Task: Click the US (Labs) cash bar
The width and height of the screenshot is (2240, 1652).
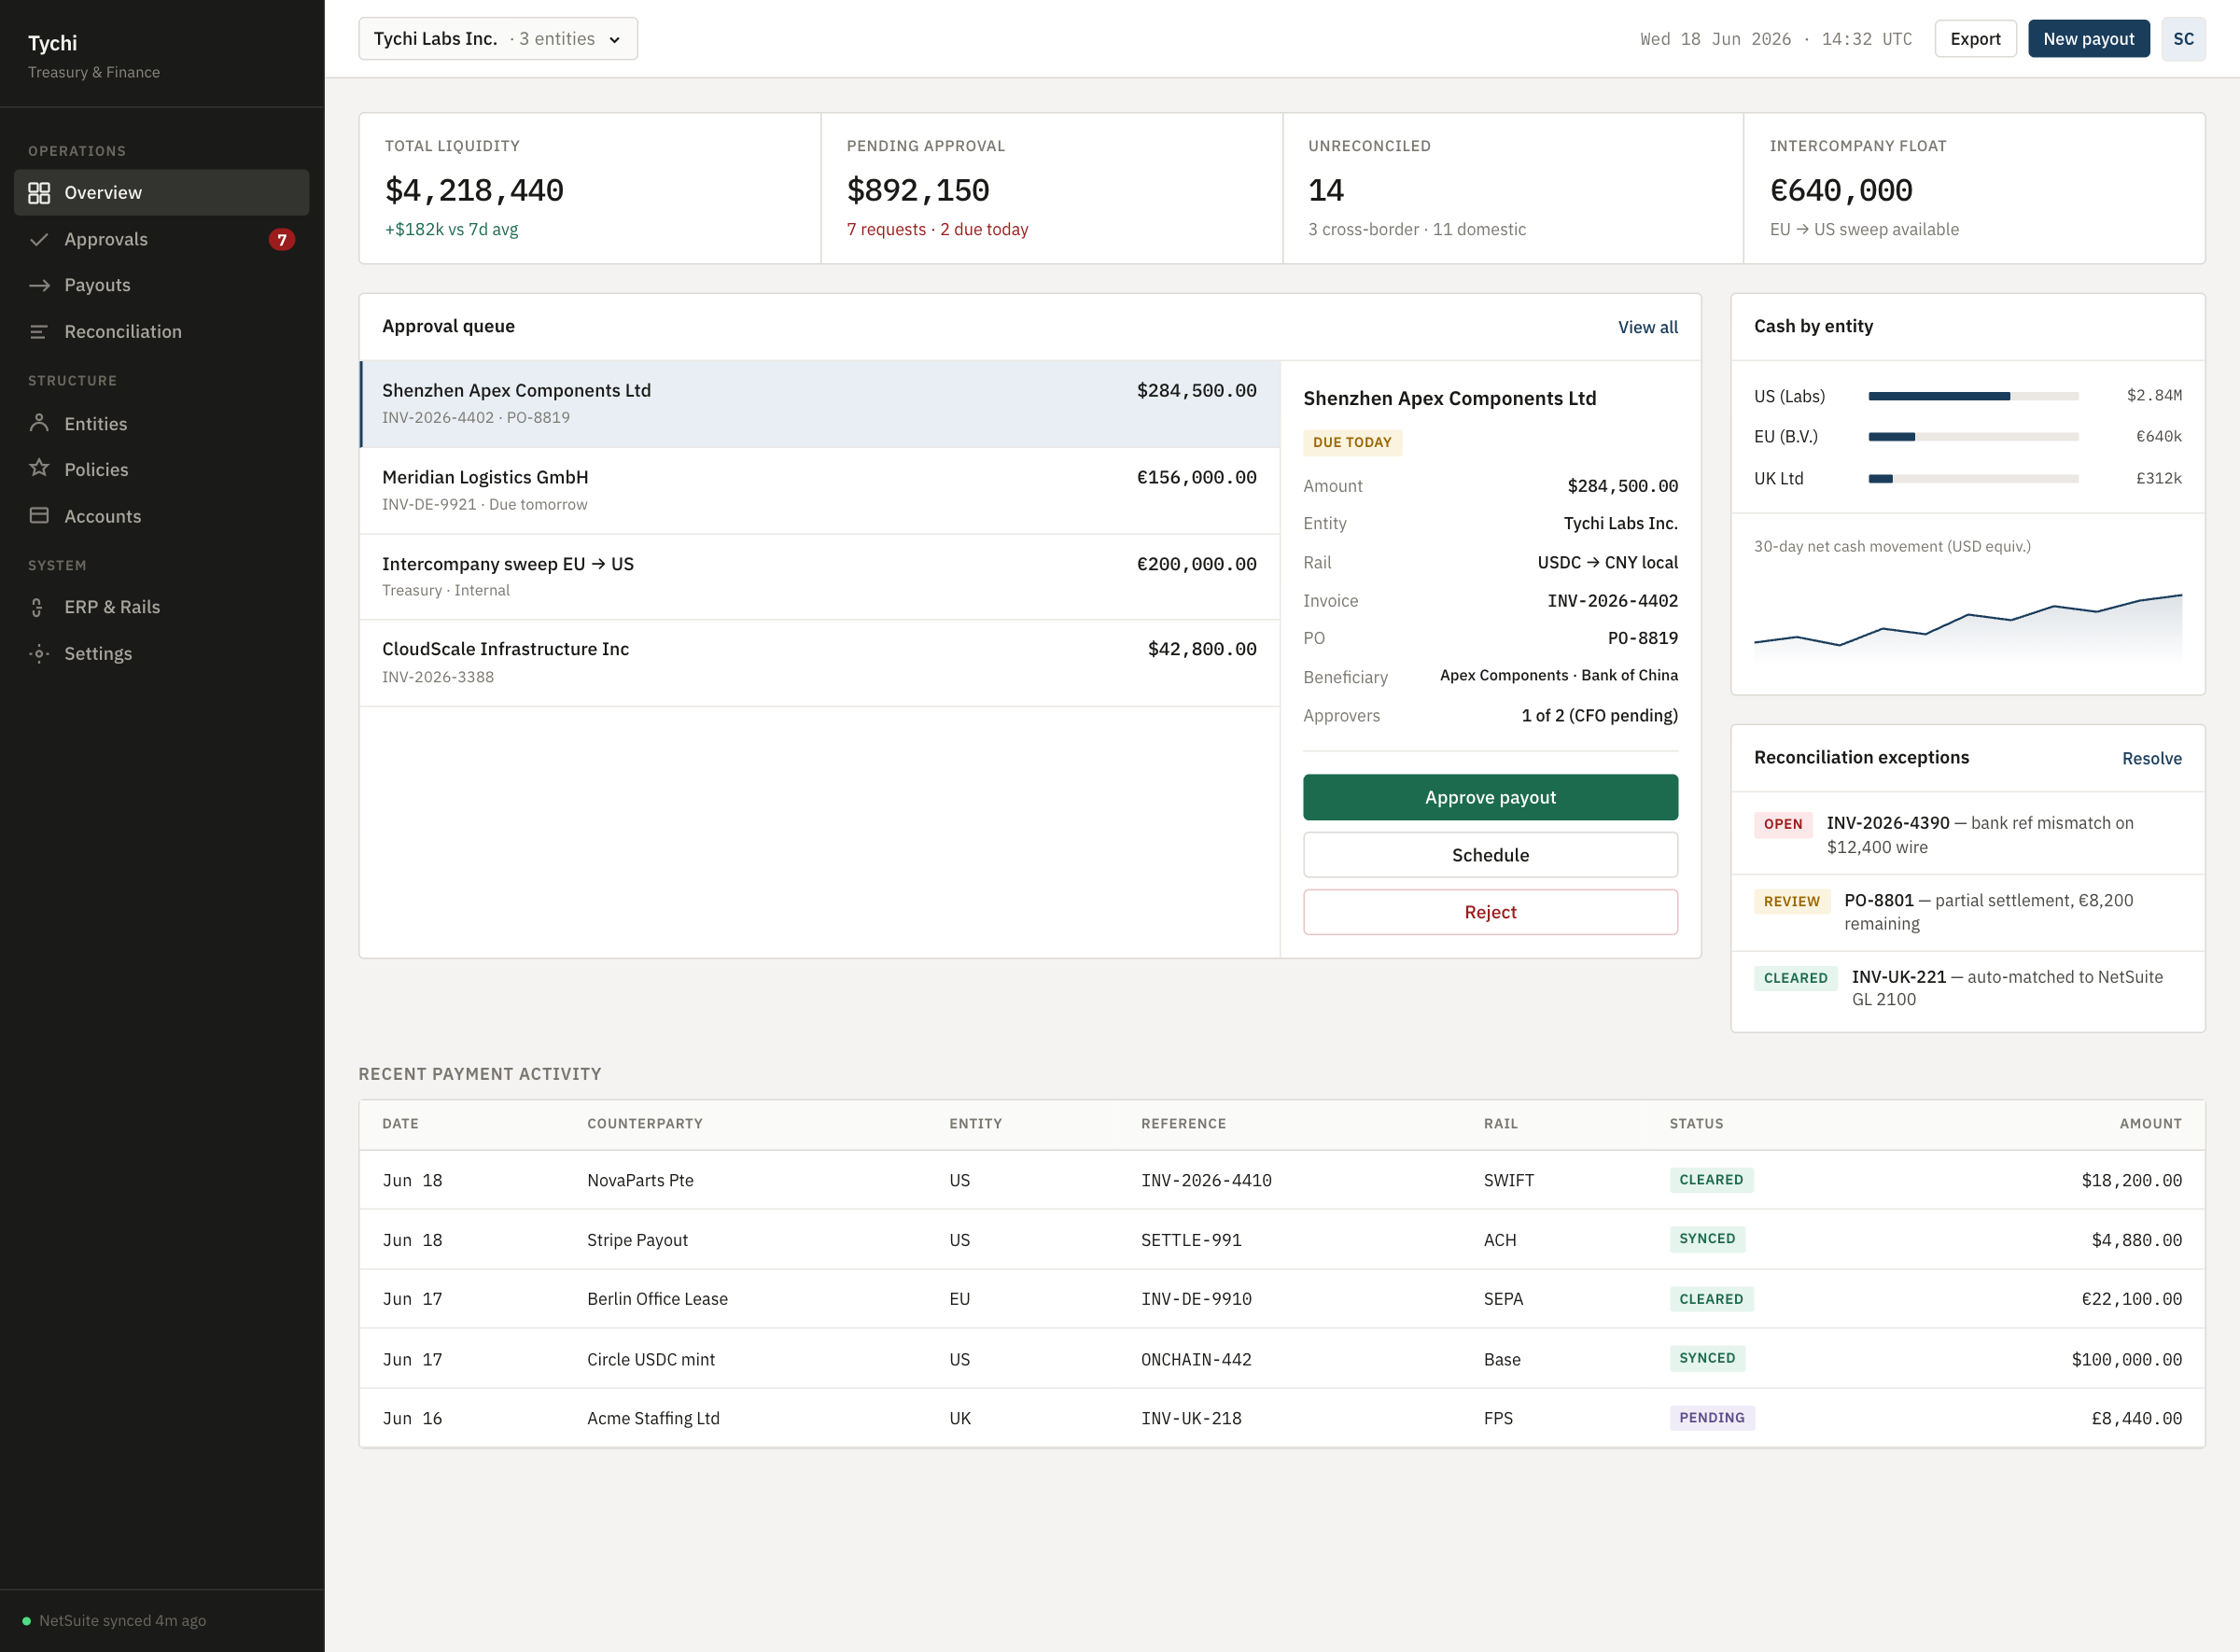Action: coord(1973,396)
